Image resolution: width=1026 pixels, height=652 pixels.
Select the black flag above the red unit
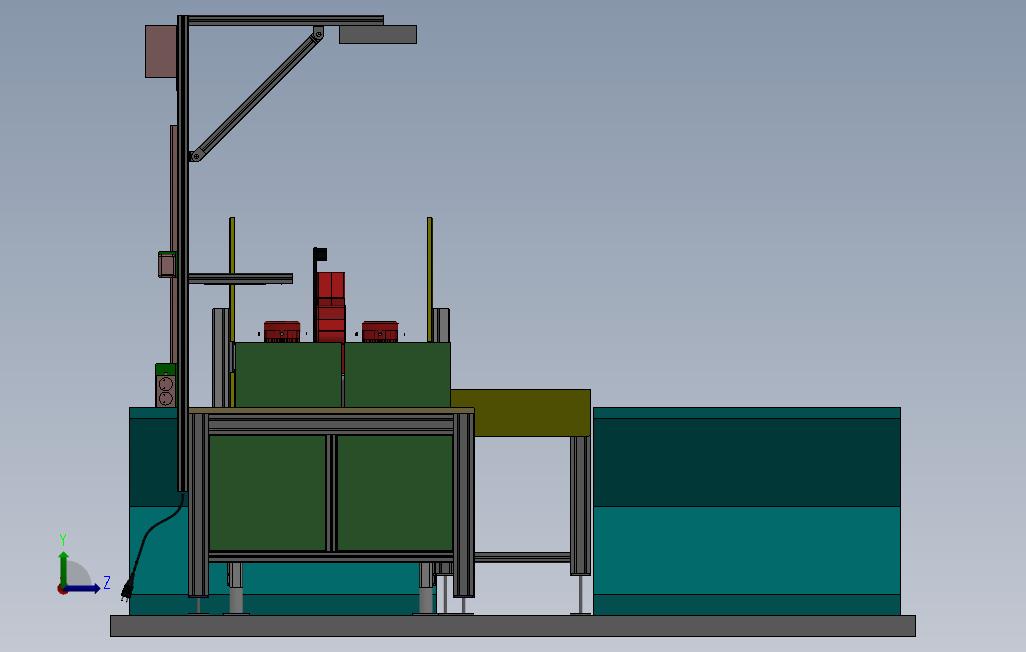(319, 255)
